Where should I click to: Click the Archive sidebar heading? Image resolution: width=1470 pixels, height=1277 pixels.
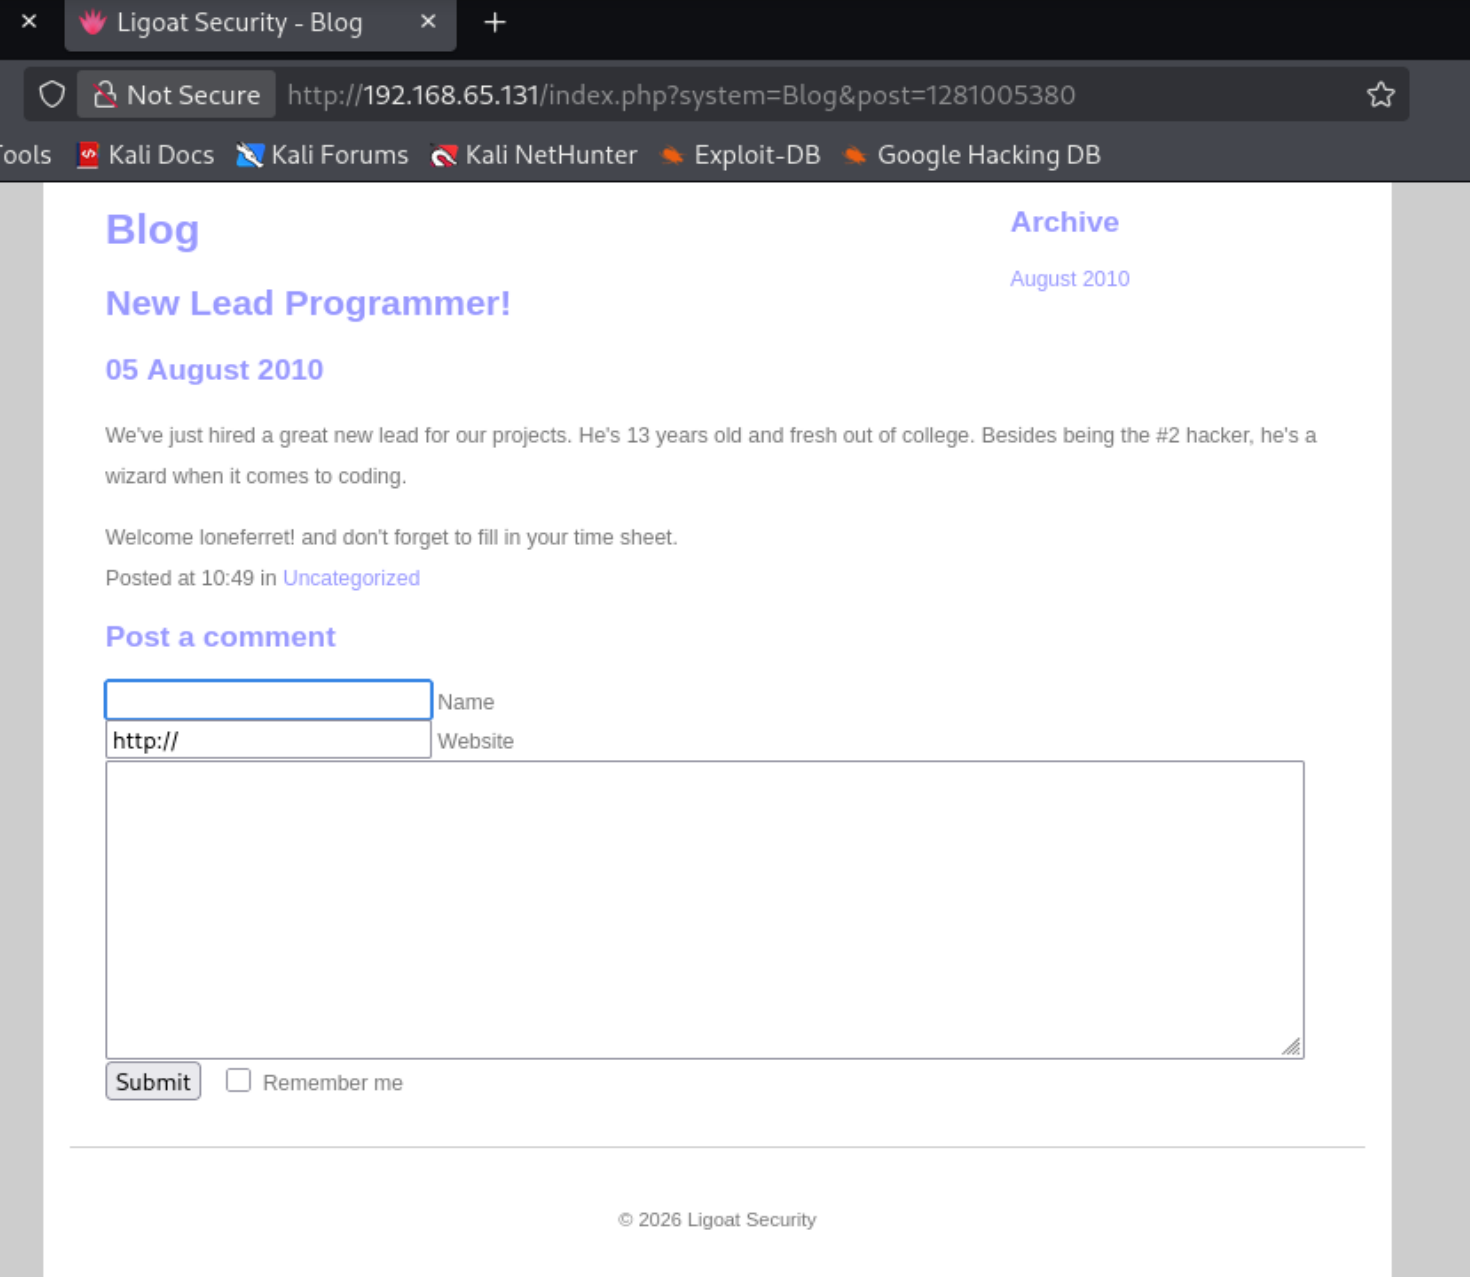click(x=1064, y=222)
